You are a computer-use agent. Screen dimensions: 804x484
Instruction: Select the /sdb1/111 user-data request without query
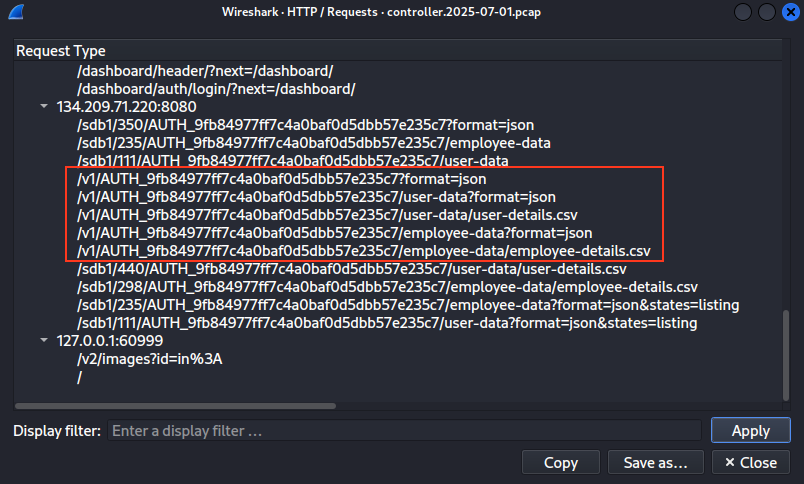pos(292,160)
